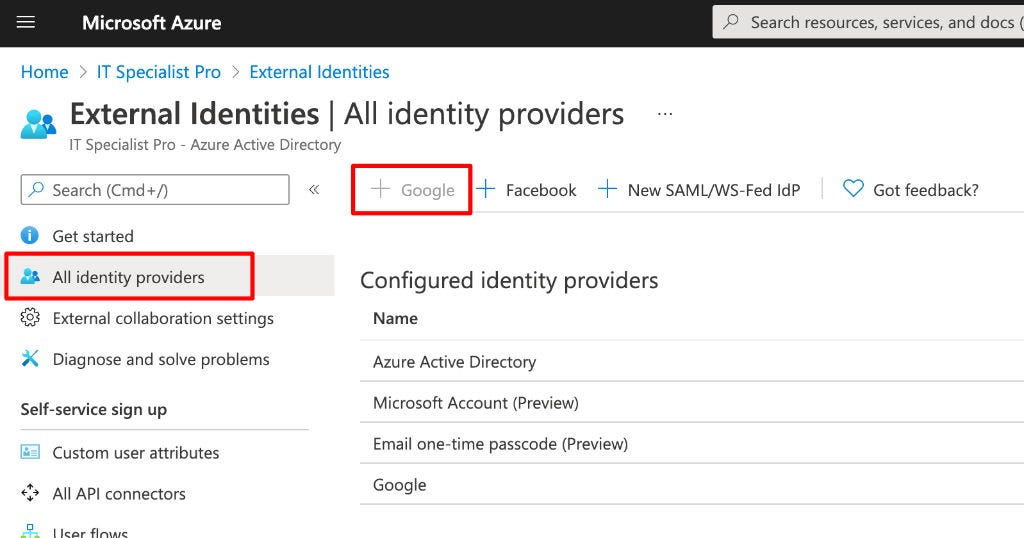The height and width of the screenshot is (538, 1024).
Task: Collapse the sidebar with double chevron
Action: [314, 189]
